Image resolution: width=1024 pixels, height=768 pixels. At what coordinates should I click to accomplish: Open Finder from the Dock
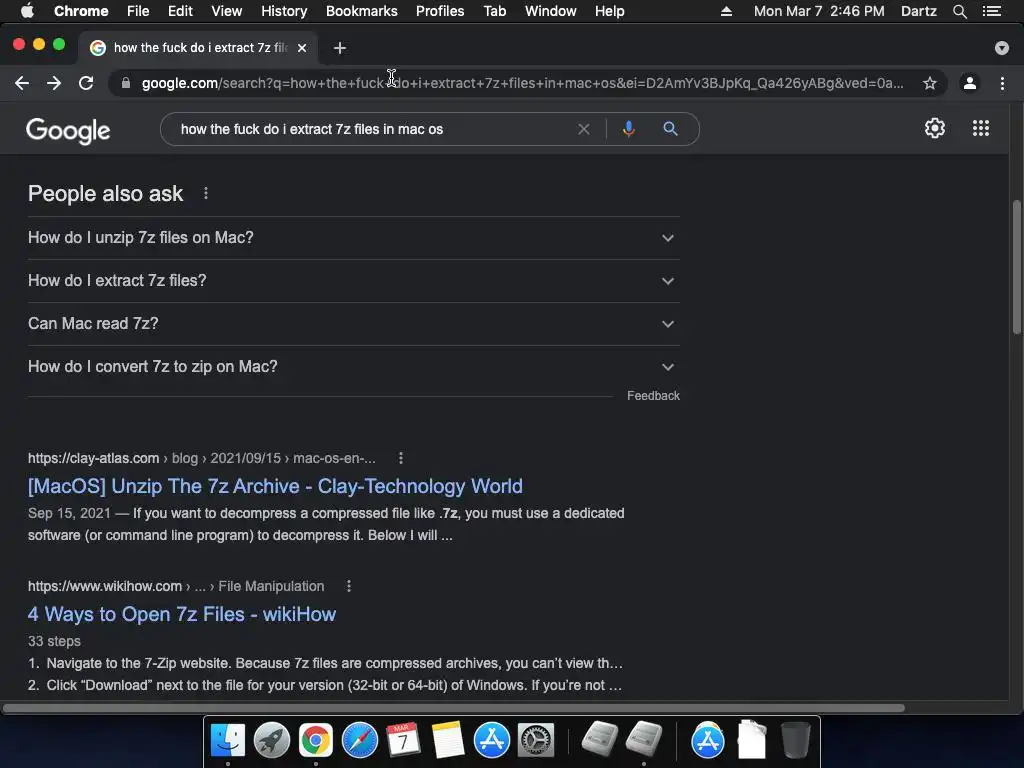(x=227, y=741)
